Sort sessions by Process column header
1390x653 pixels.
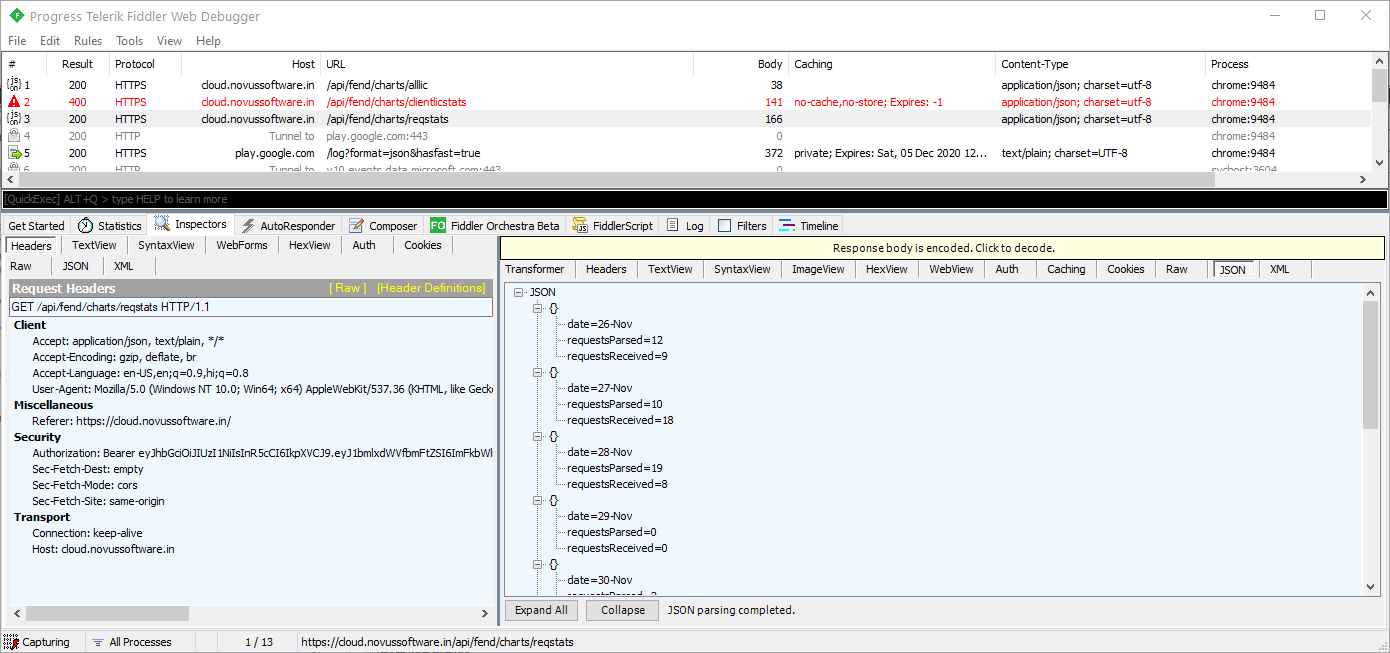(x=1288, y=64)
